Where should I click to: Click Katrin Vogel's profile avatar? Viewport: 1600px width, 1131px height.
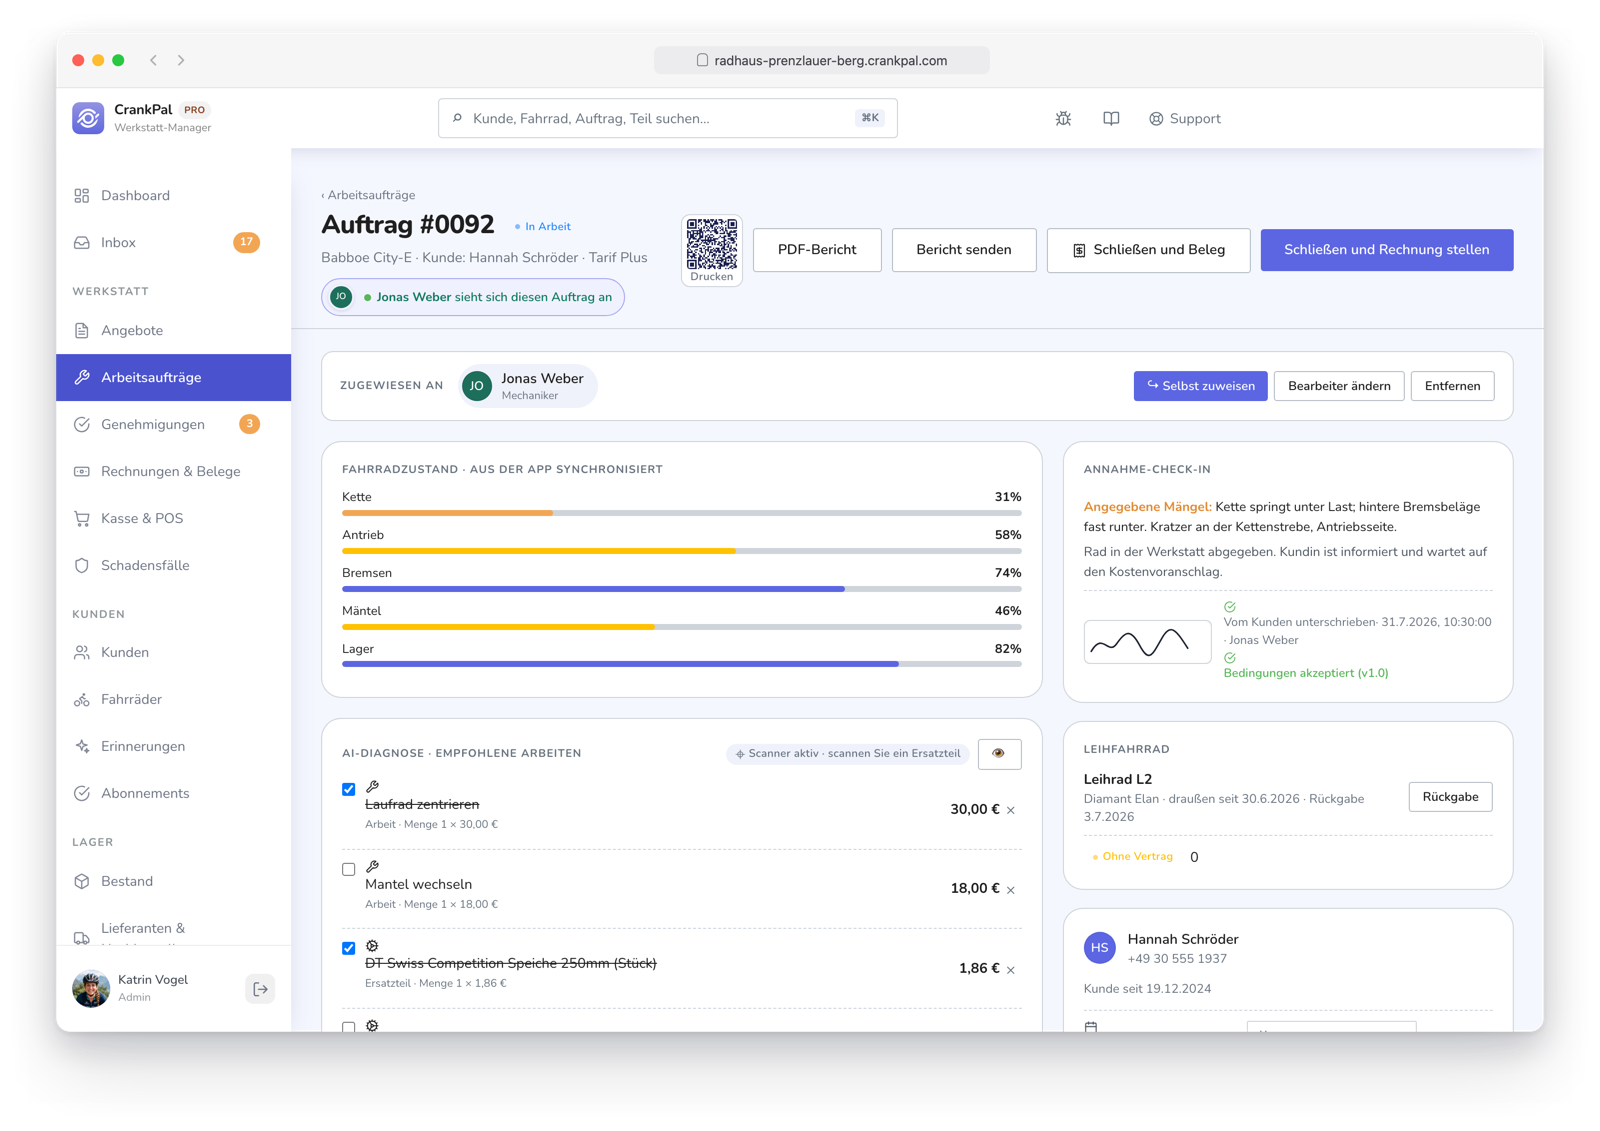point(91,989)
